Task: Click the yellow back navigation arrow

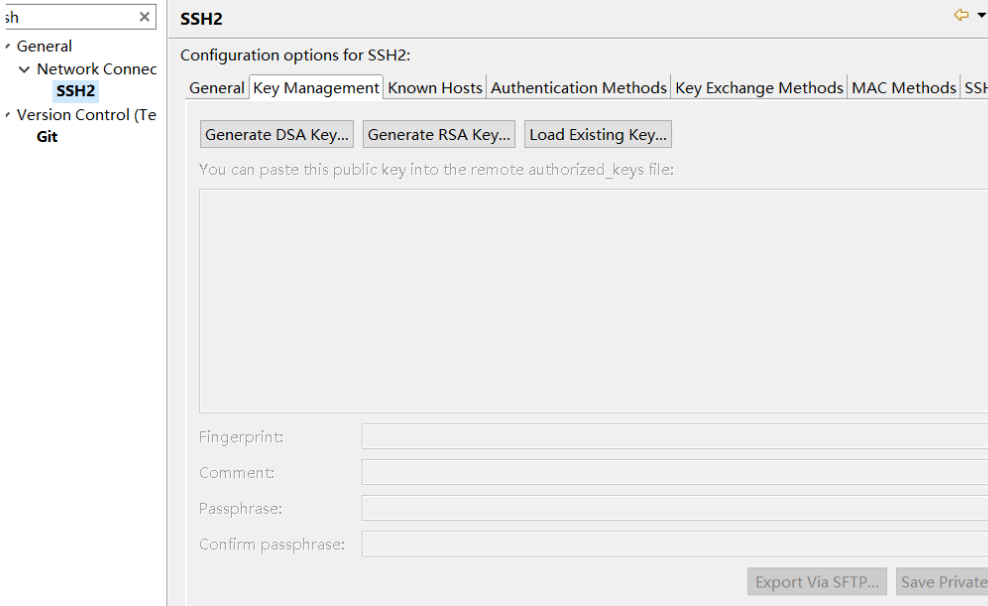Action: (x=962, y=15)
